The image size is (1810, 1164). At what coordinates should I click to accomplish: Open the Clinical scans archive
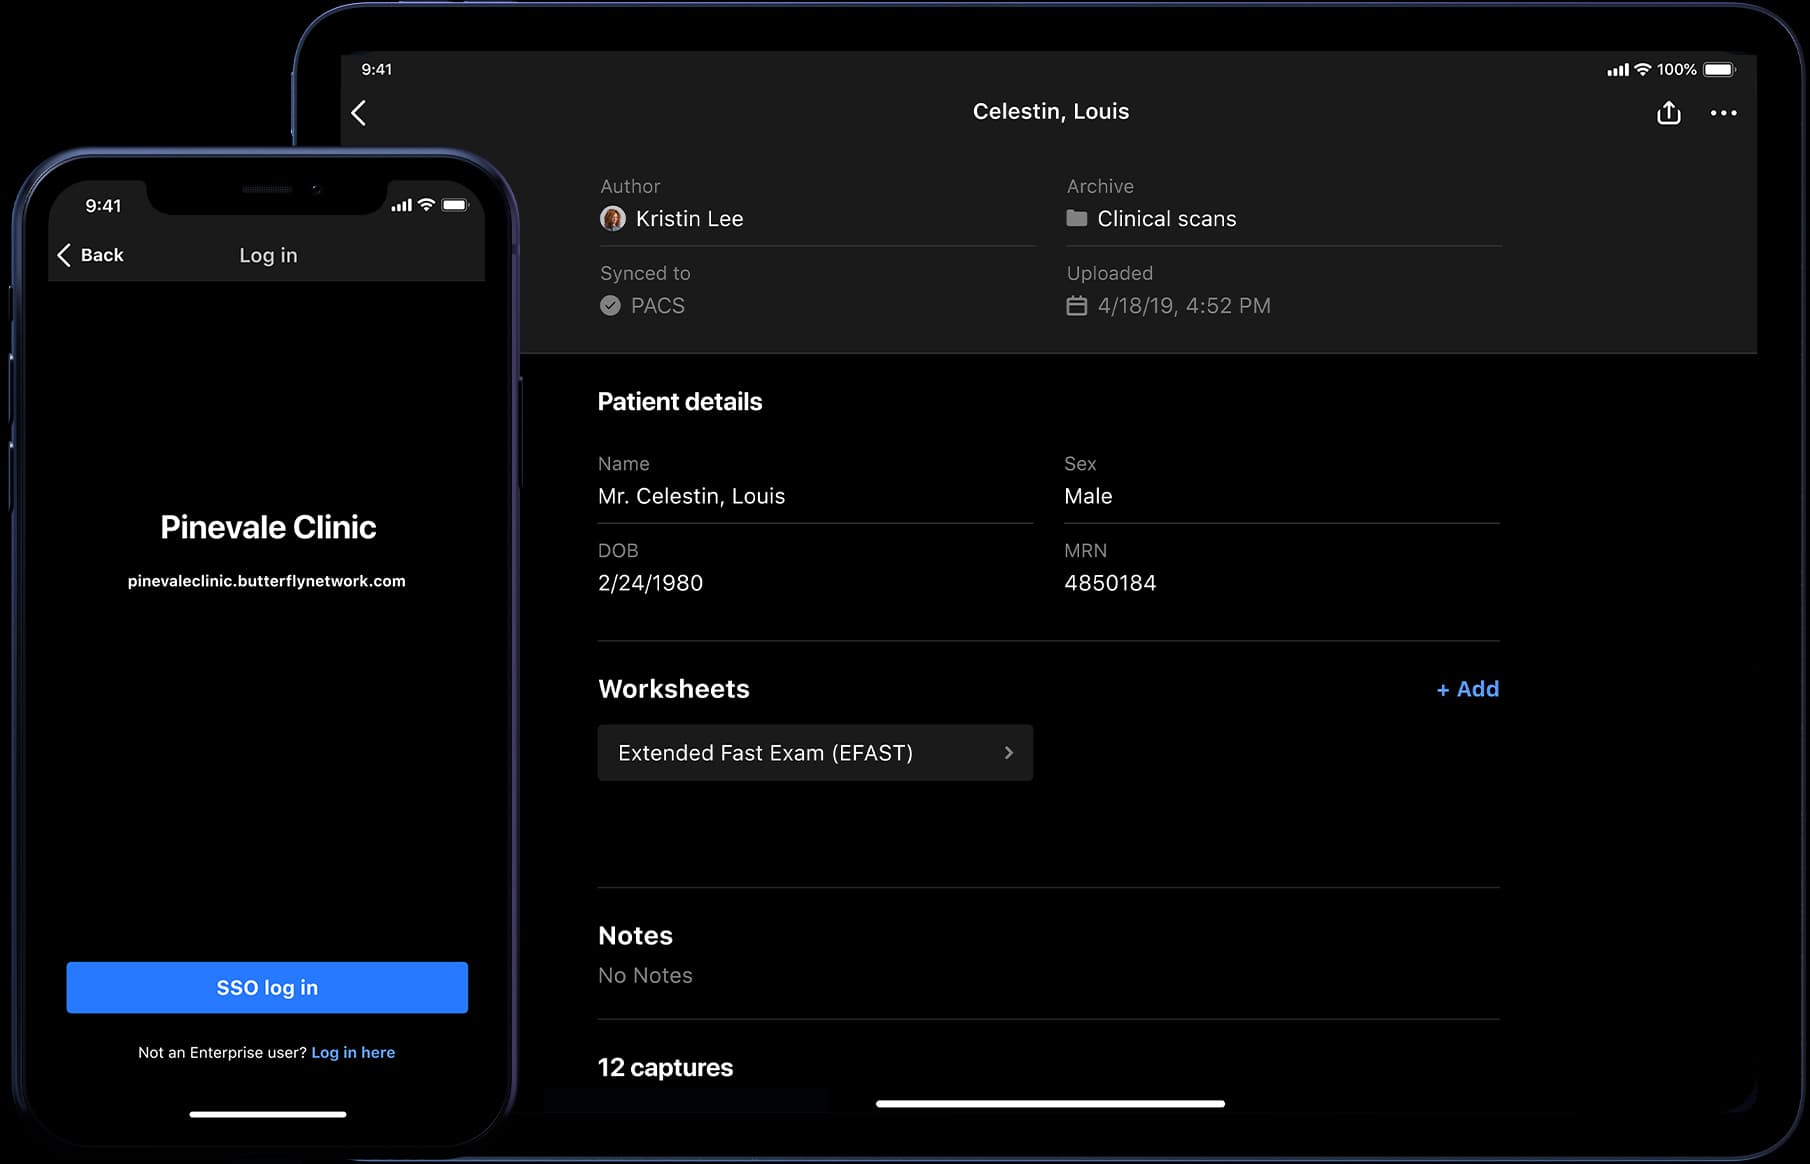pos(1166,219)
